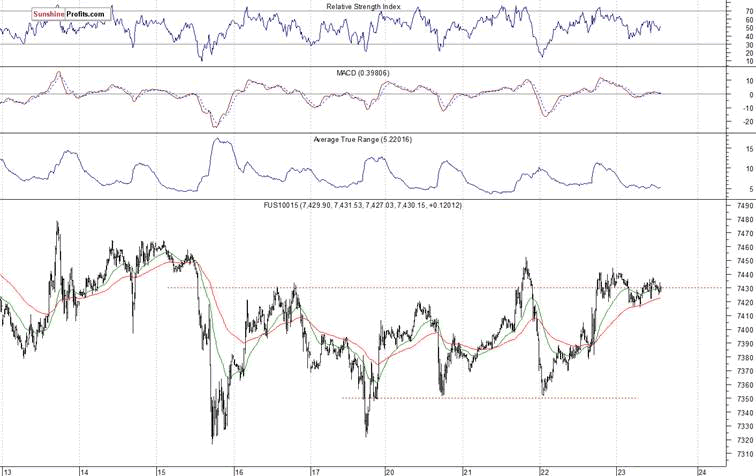Select date 24 on the time axis
Screen dimensions: 756x476
pyautogui.click(x=702, y=471)
